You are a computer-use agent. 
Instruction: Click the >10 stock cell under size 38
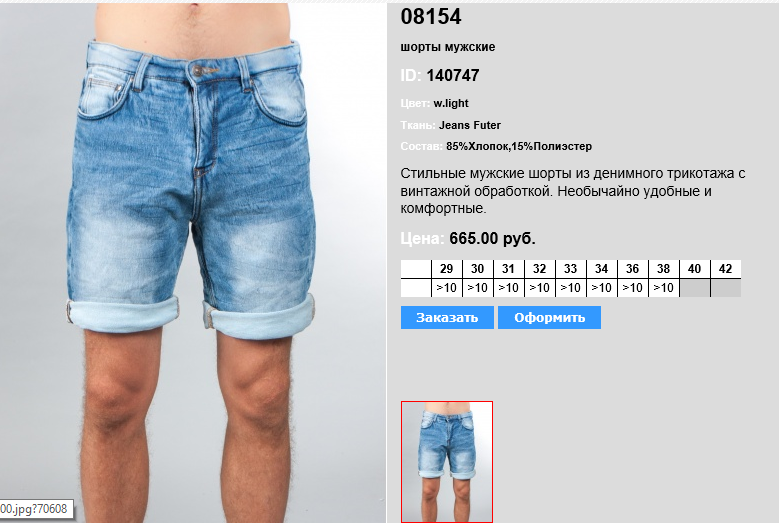click(663, 288)
